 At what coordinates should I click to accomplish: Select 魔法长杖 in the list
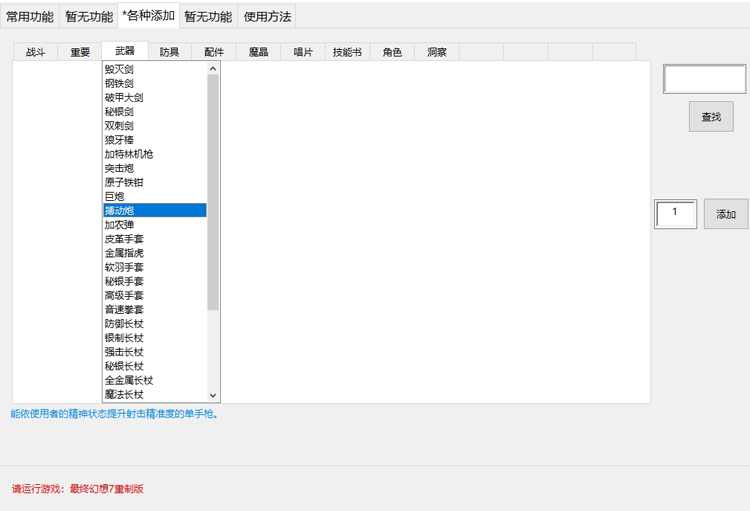(x=155, y=394)
